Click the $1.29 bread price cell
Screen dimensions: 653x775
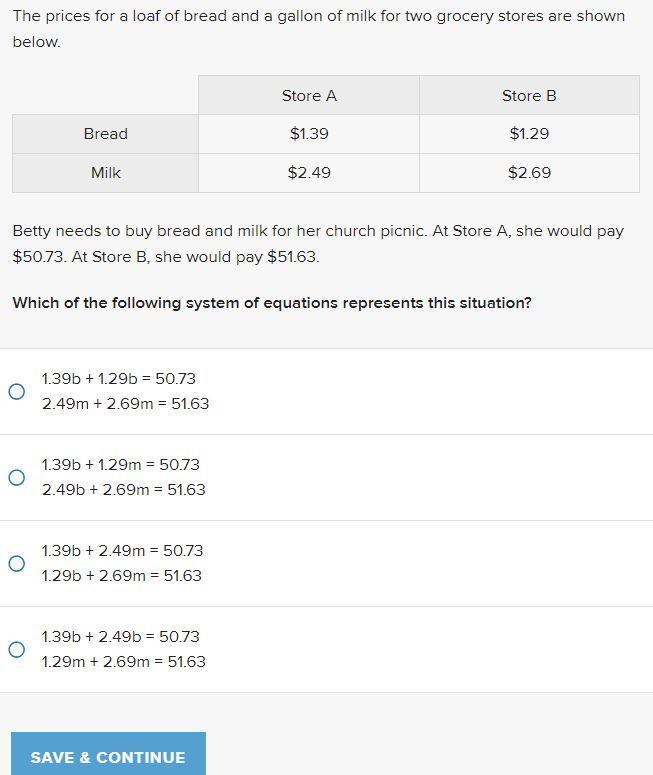(529, 134)
